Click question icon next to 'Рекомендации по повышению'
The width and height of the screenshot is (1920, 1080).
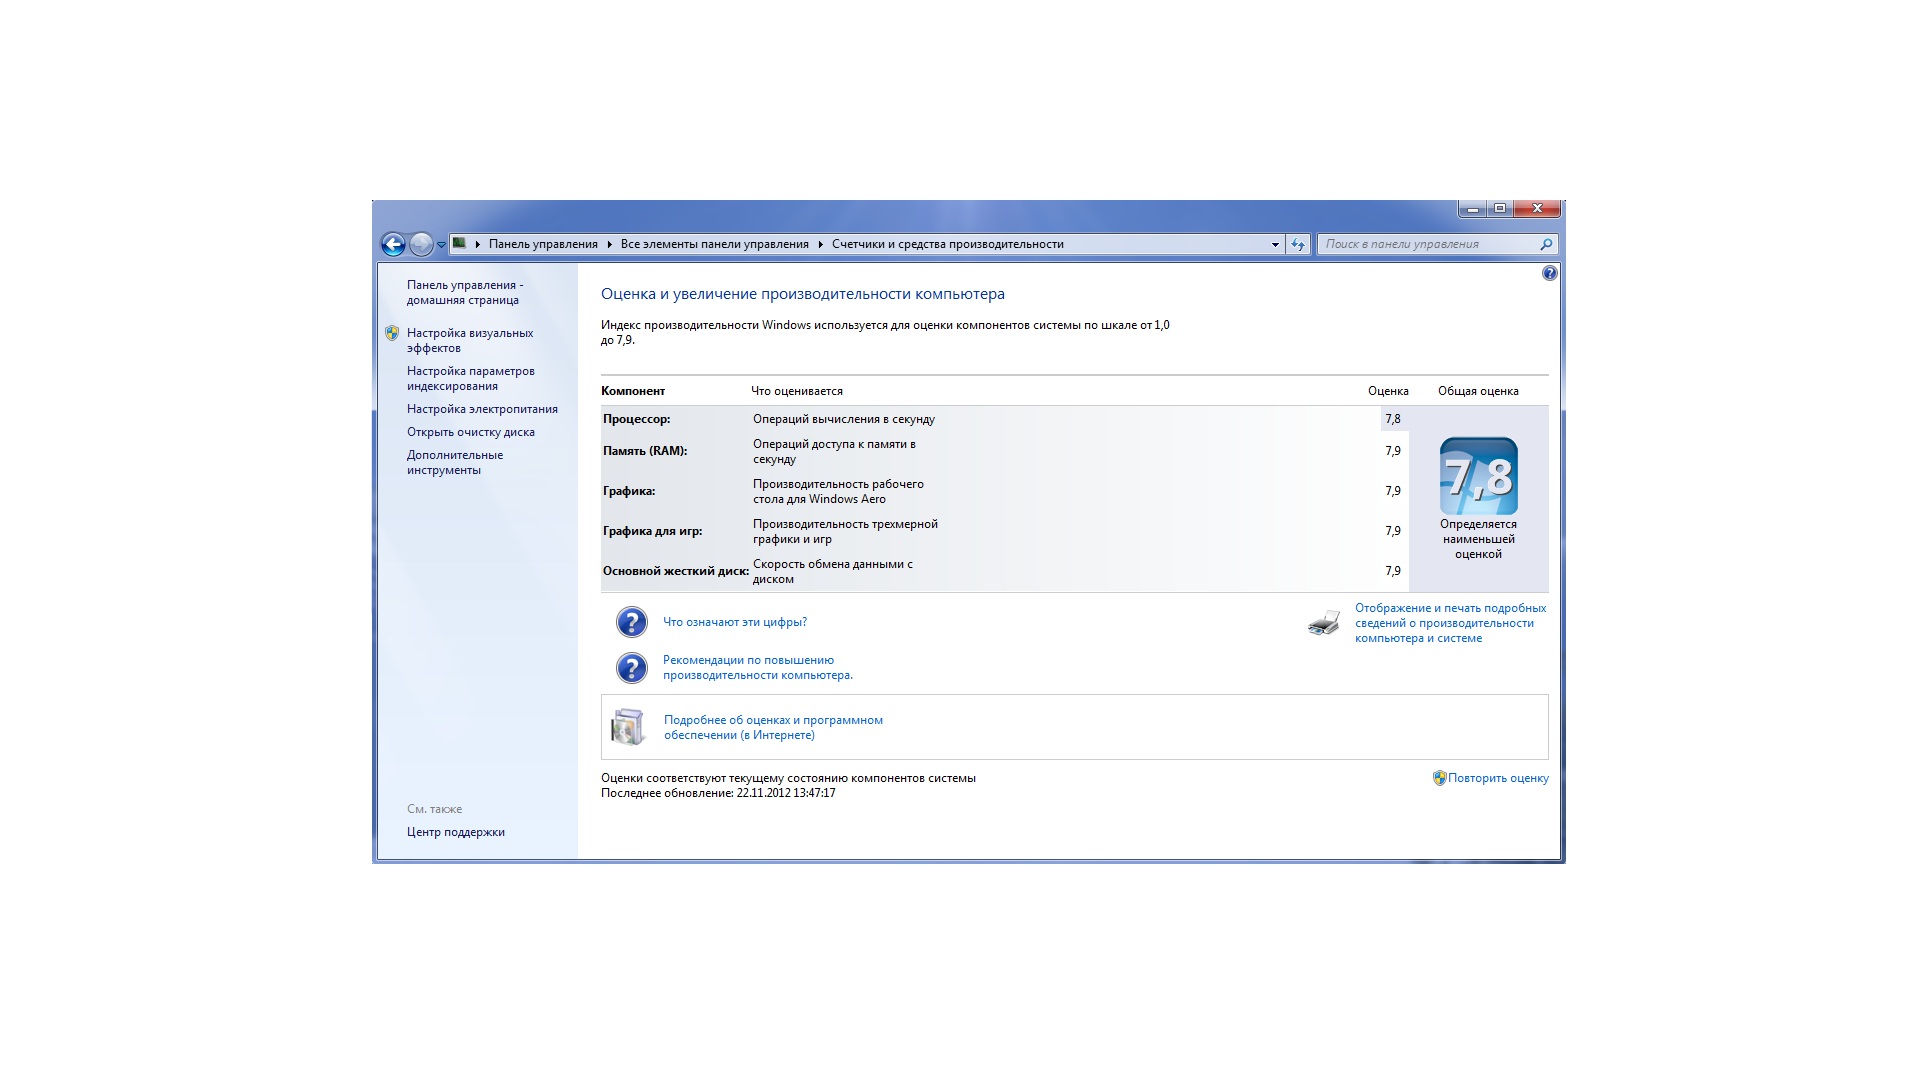[x=631, y=667]
